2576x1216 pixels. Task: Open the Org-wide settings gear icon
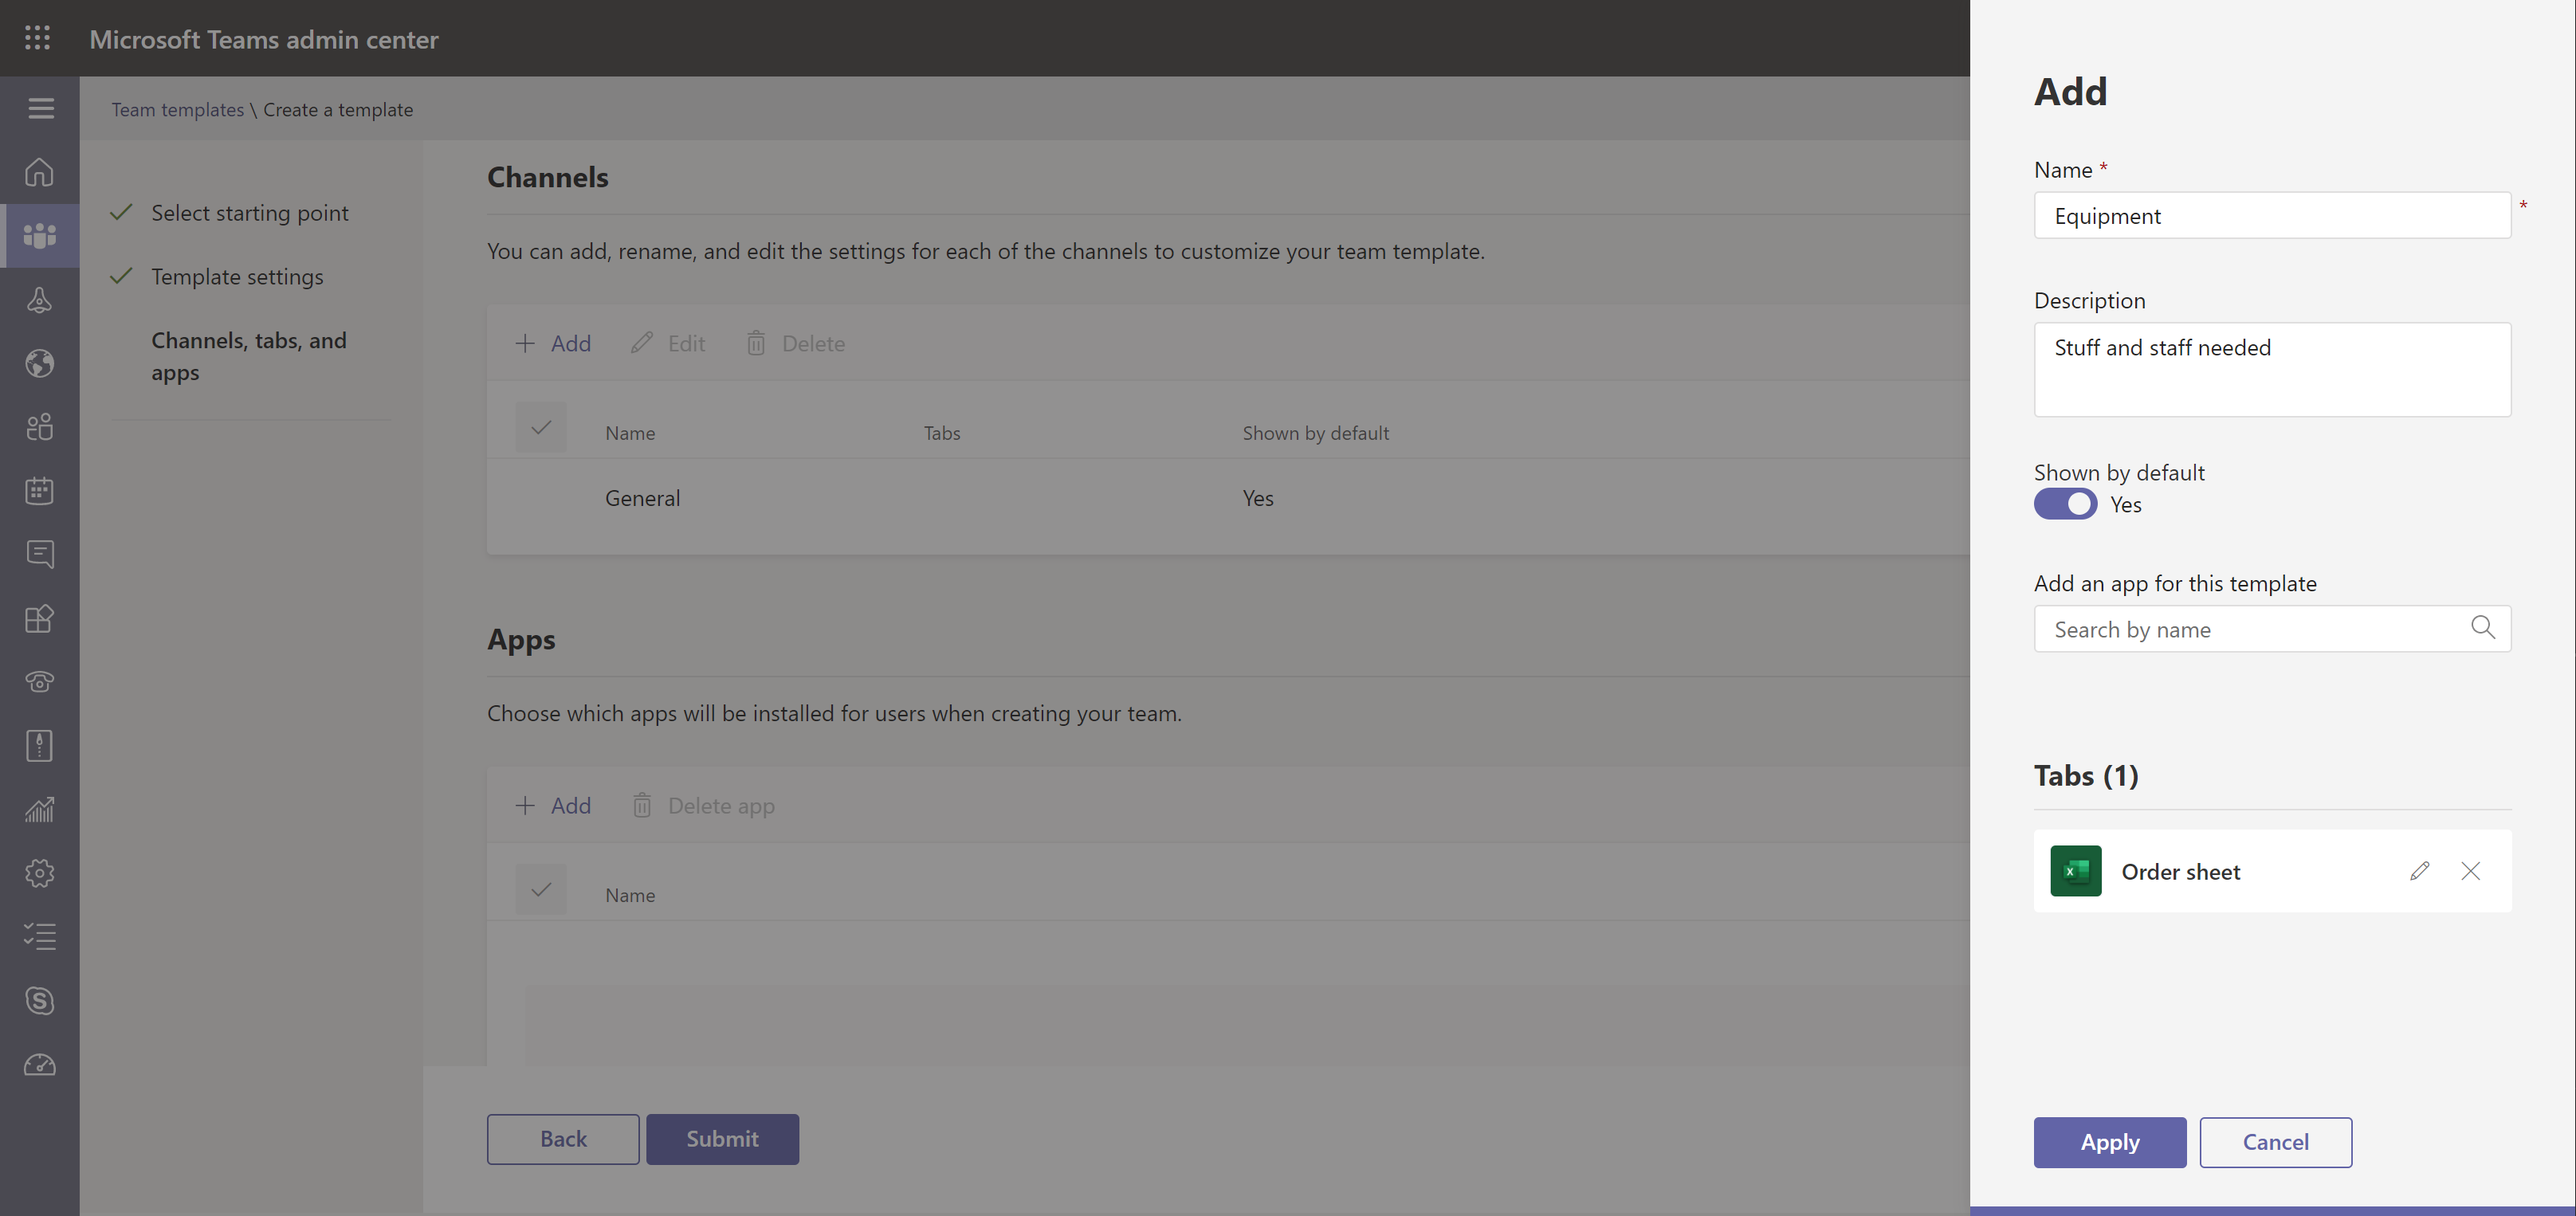click(39, 873)
